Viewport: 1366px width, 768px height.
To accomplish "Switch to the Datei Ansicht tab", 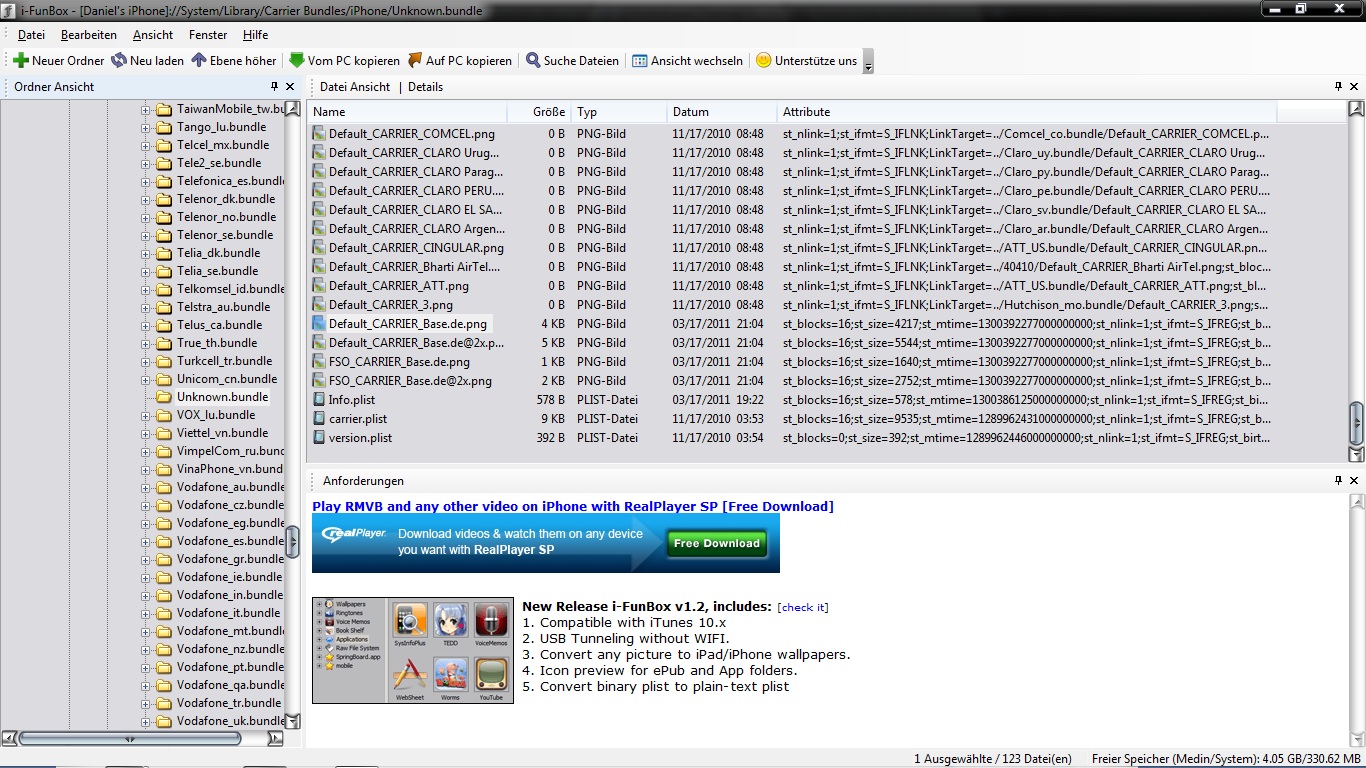I will (355, 87).
